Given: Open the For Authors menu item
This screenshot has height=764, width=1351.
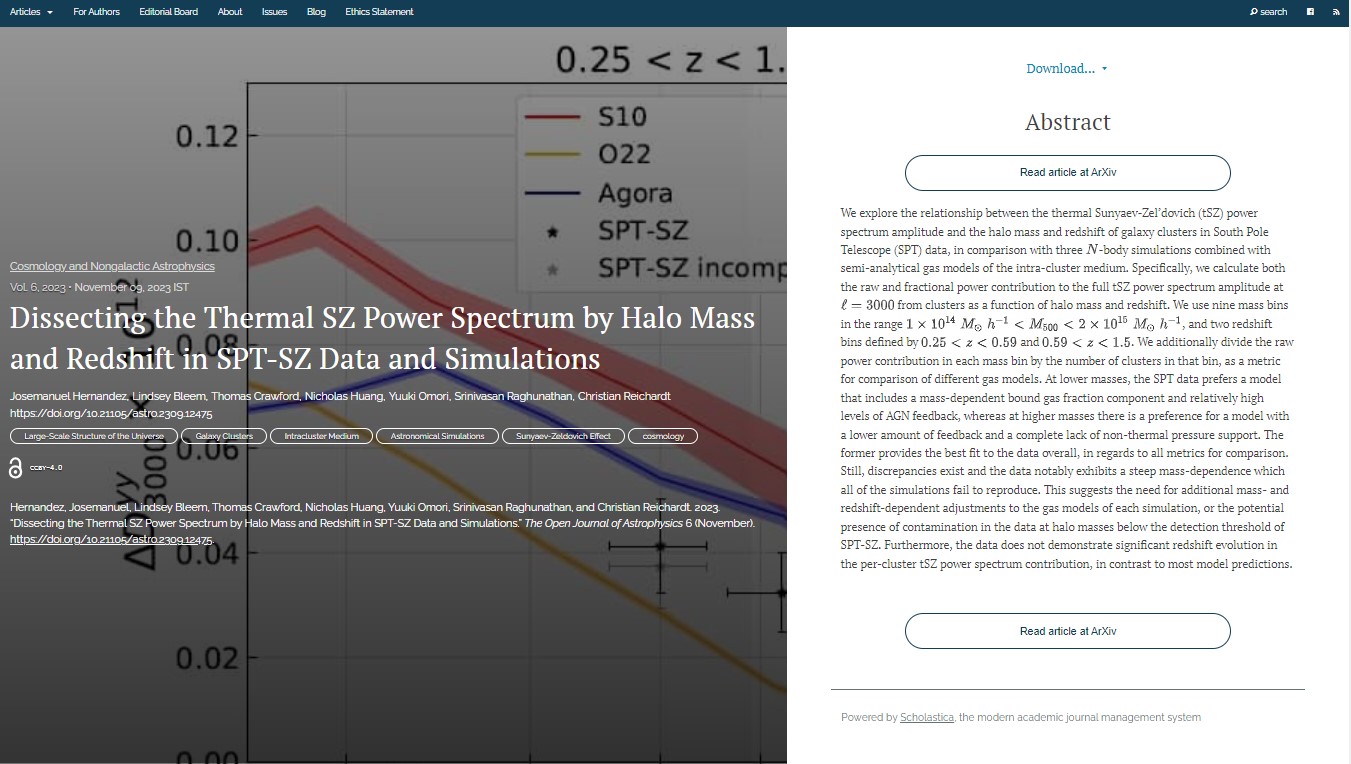Looking at the screenshot, I should pyautogui.click(x=96, y=12).
